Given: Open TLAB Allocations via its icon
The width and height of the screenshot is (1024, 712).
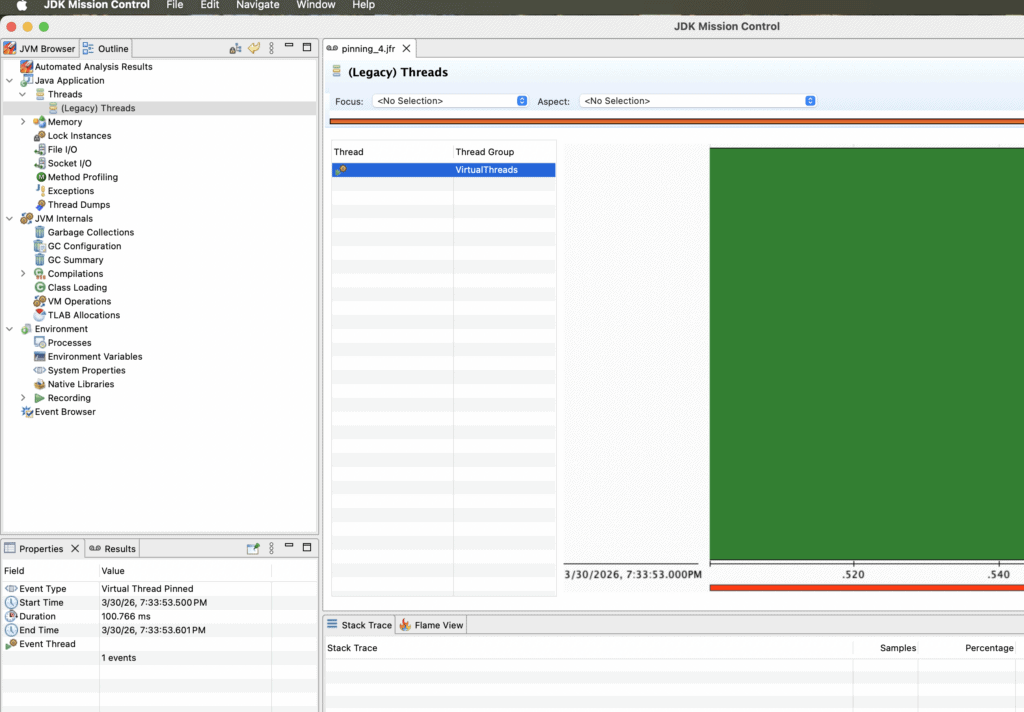Looking at the screenshot, I should 40,315.
